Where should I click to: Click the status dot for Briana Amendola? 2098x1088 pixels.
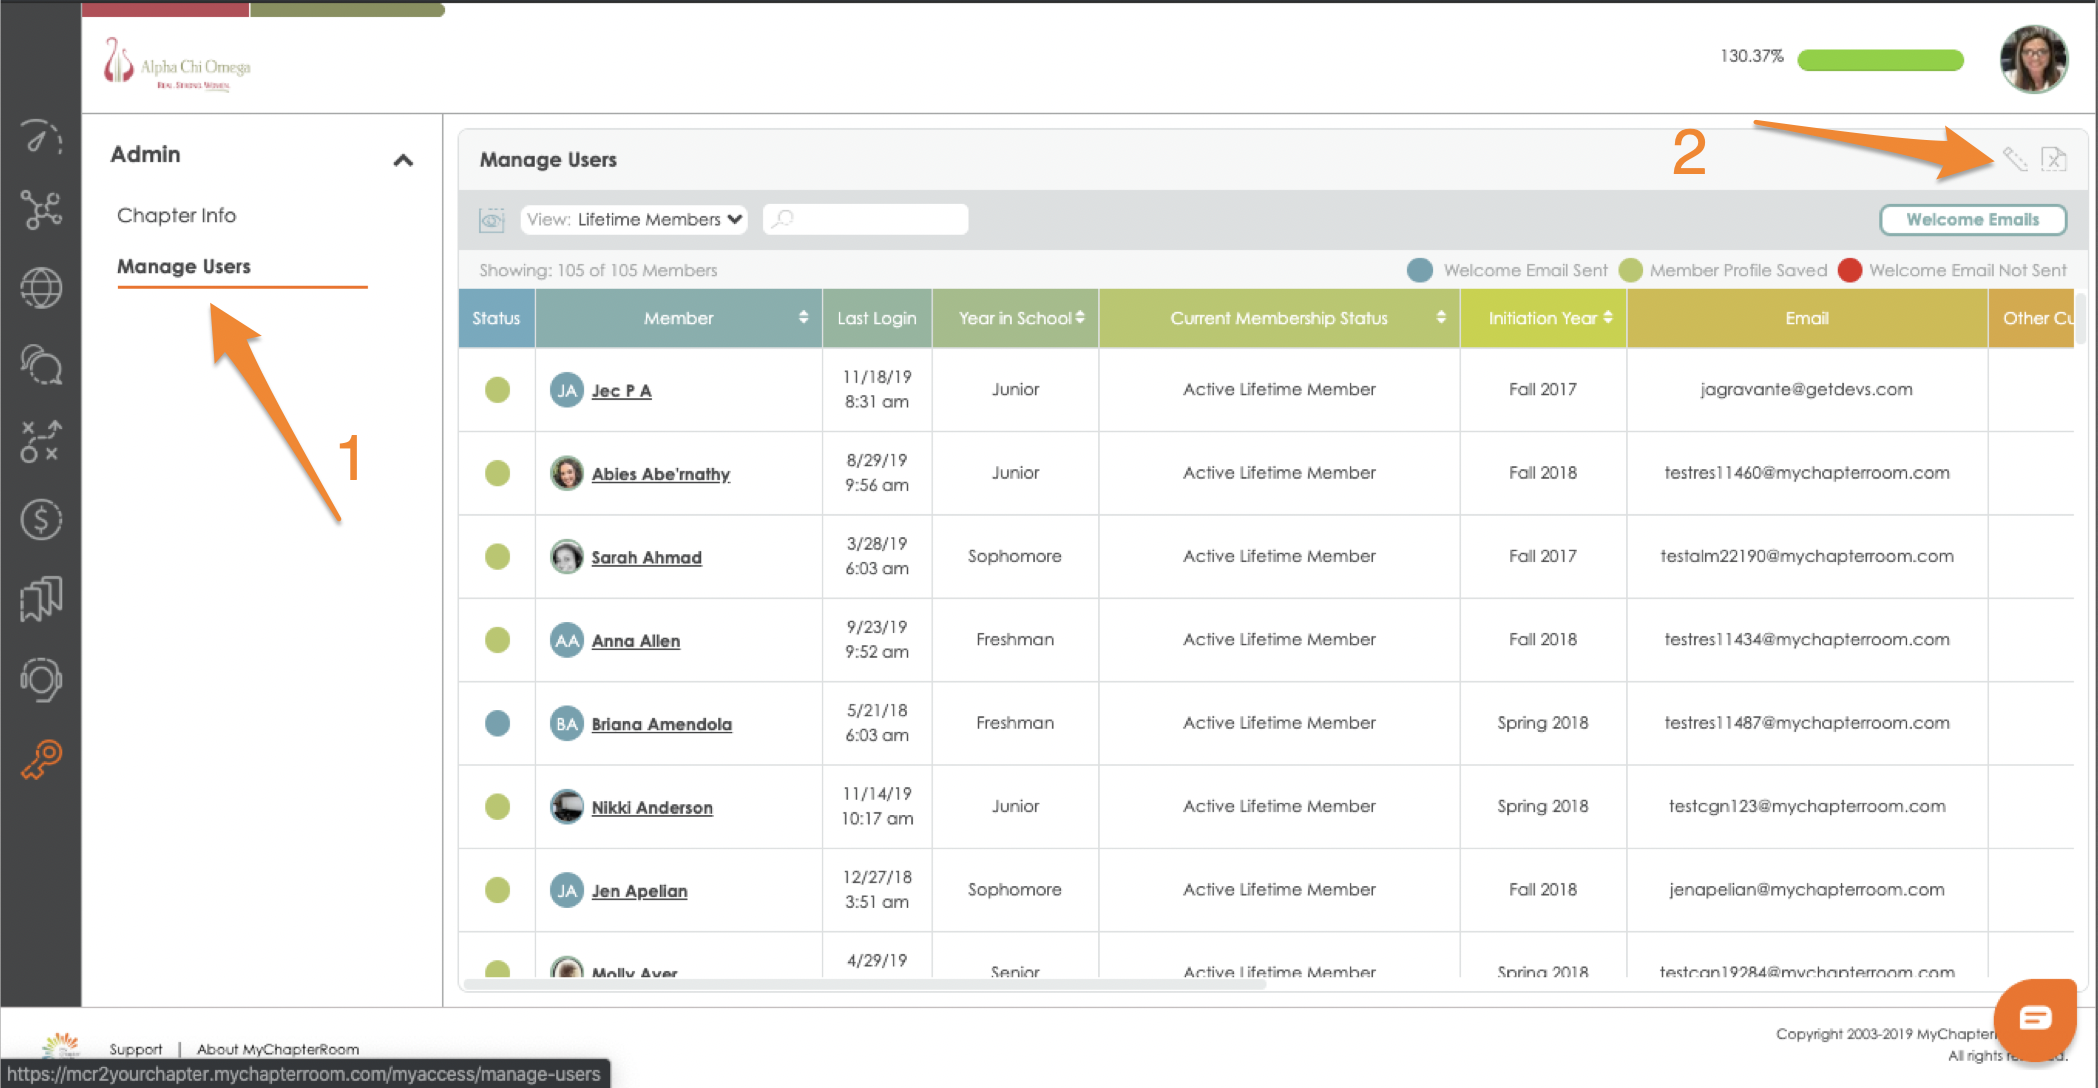click(497, 723)
